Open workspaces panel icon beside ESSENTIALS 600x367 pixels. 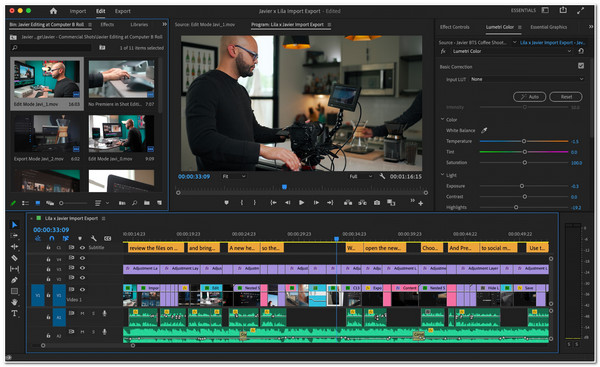tap(545, 10)
